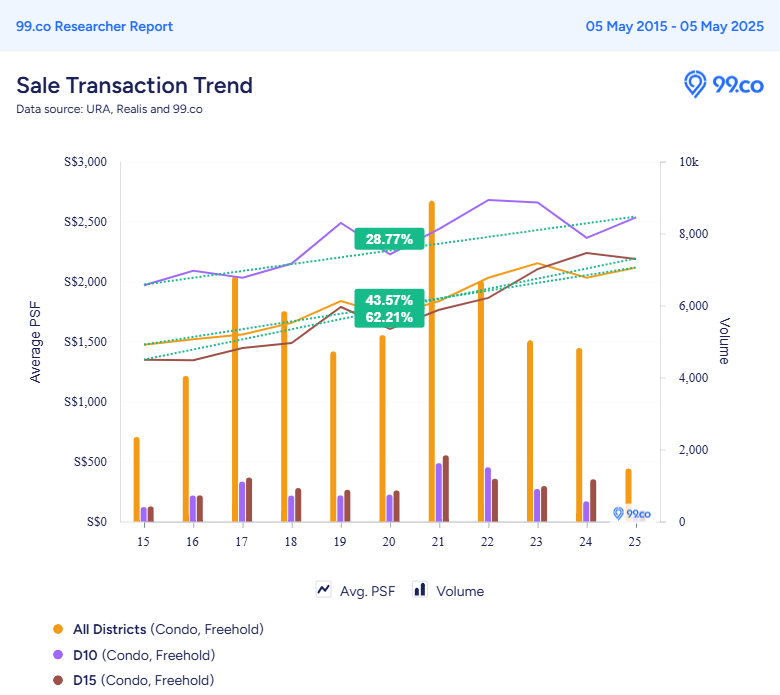
Task: Click the purple D10 bar at year 22
Action: [x=488, y=495]
